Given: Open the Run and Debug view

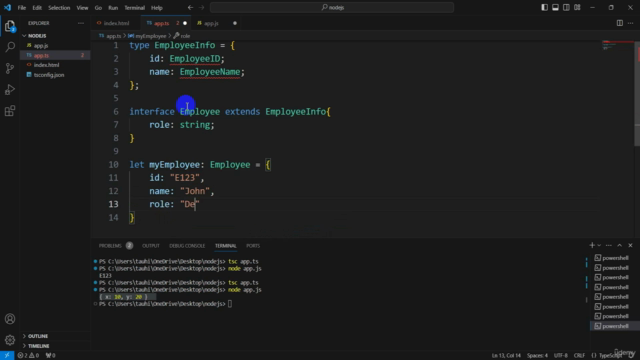Looking at the screenshot, I should pos(10,89).
